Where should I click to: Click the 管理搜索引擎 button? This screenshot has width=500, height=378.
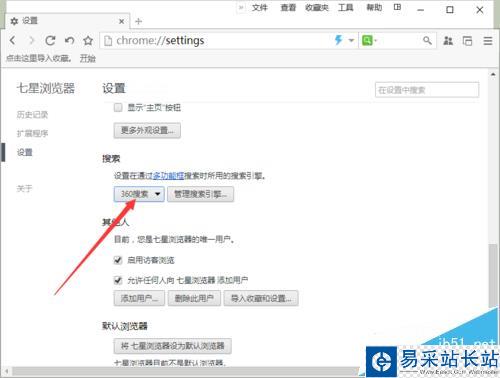pyautogui.click(x=200, y=194)
